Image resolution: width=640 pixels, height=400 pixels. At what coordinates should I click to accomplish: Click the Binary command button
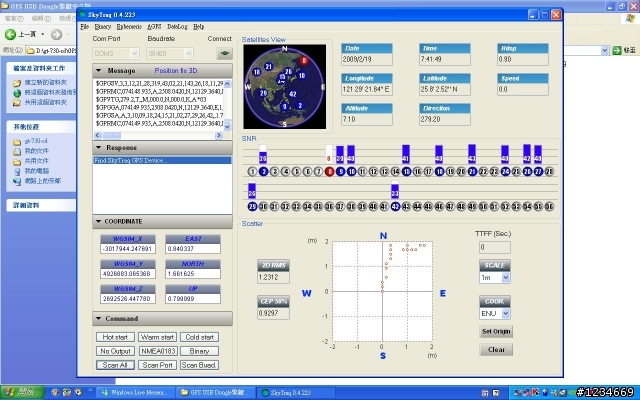point(199,351)
